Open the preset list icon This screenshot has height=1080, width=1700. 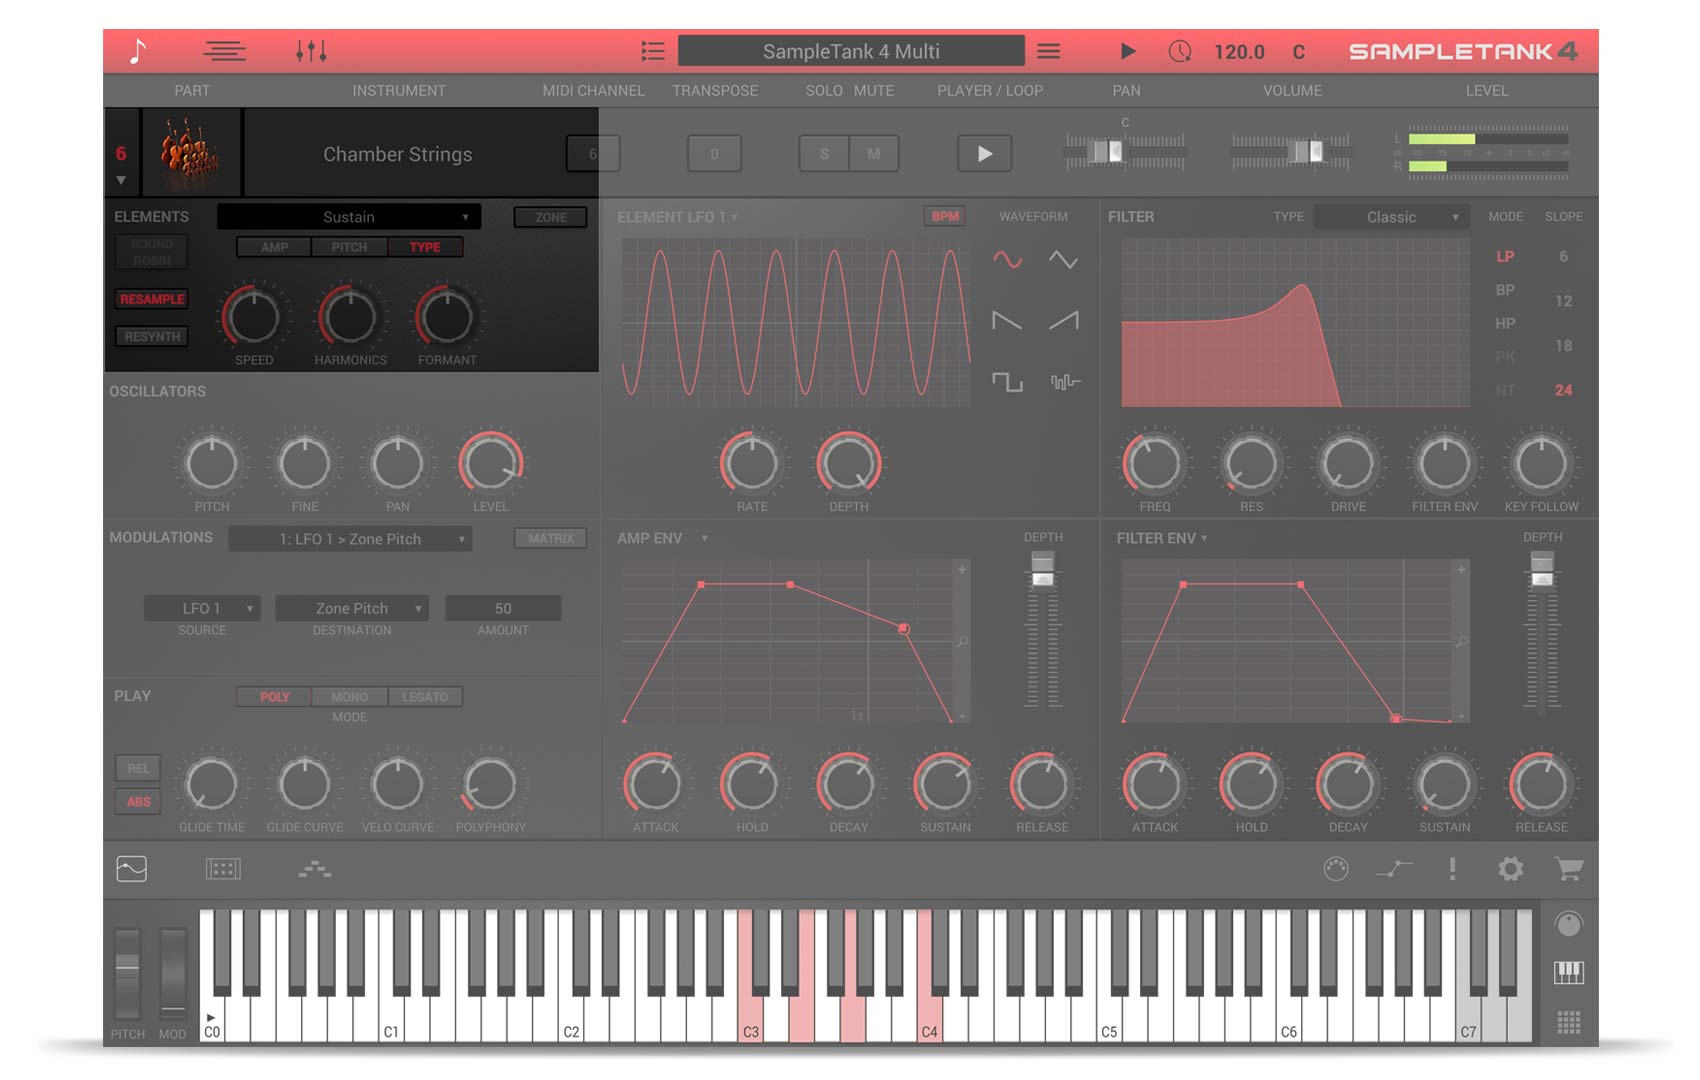tap(652, 51)
